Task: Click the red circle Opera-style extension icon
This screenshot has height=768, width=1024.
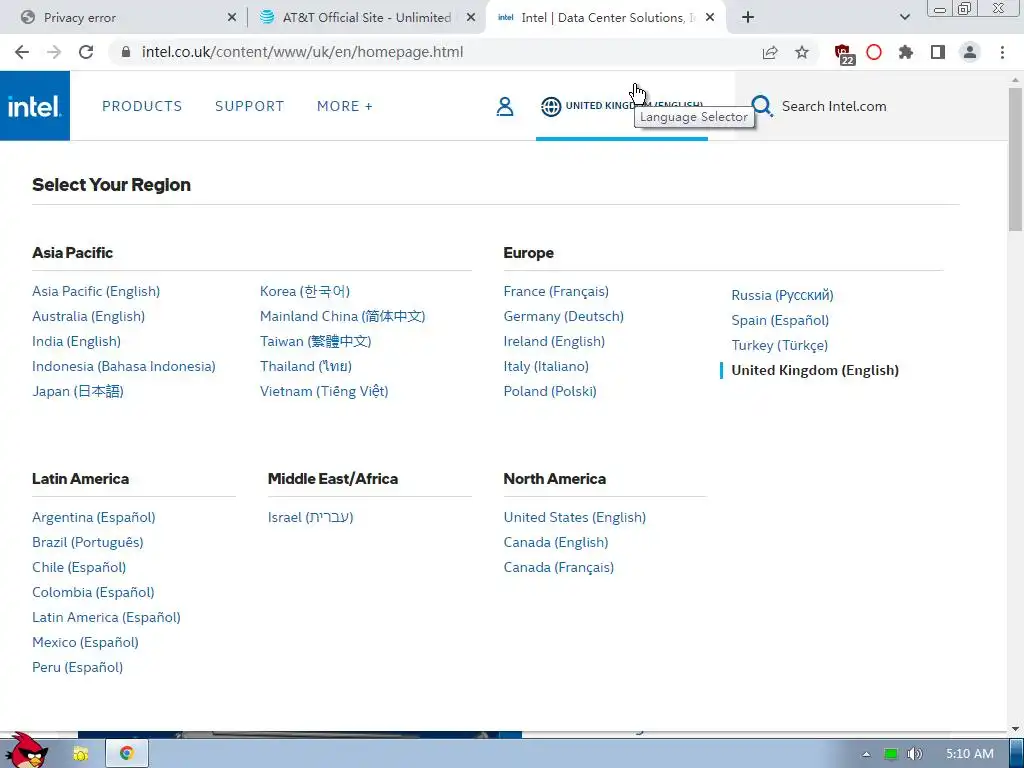Action: [874, 52]
